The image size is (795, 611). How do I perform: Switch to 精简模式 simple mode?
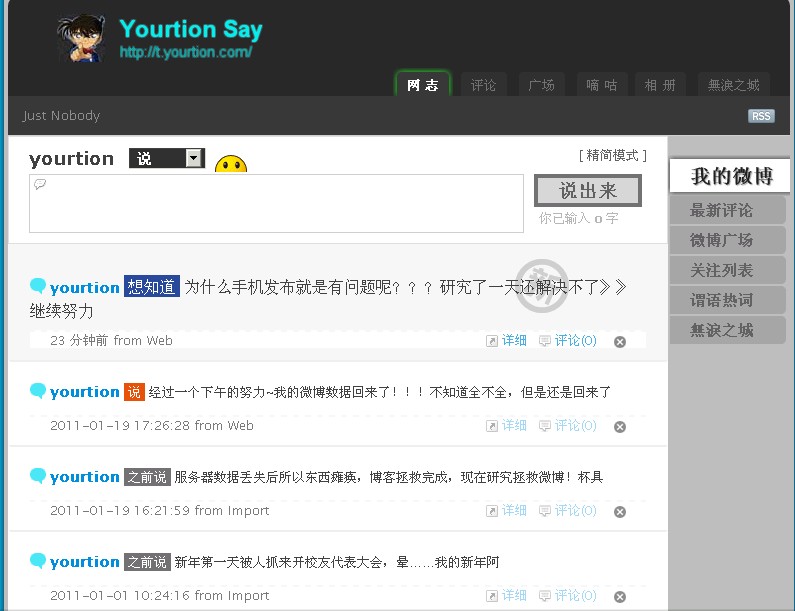pos(612,155)
